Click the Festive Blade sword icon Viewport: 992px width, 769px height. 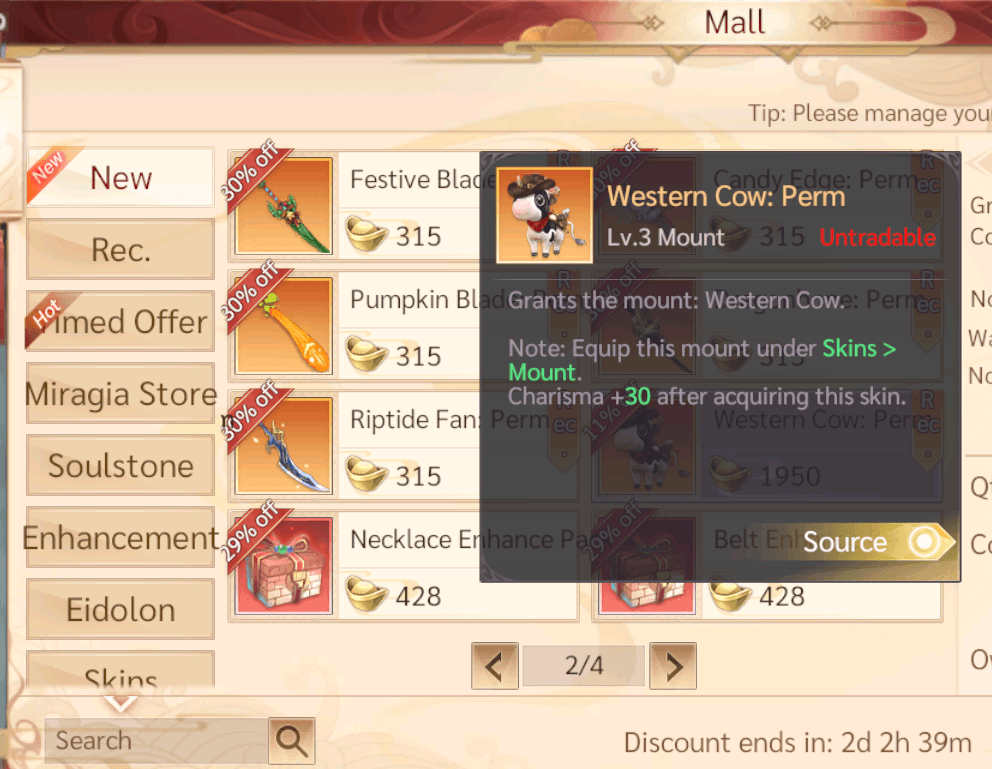pyautogui.click(x=283, y=206)
